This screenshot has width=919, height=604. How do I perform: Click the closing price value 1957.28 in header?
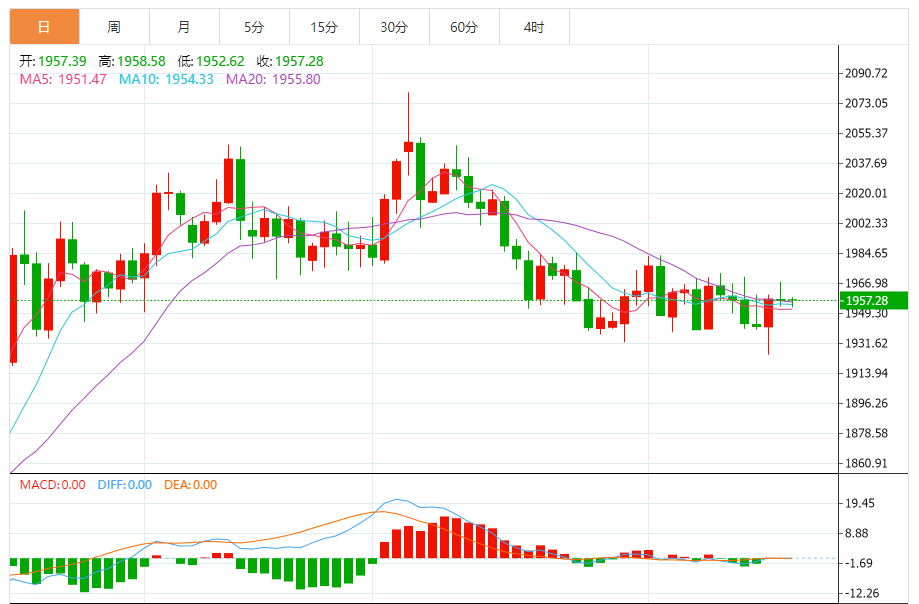pyautogui.click(x=299, y=61)
